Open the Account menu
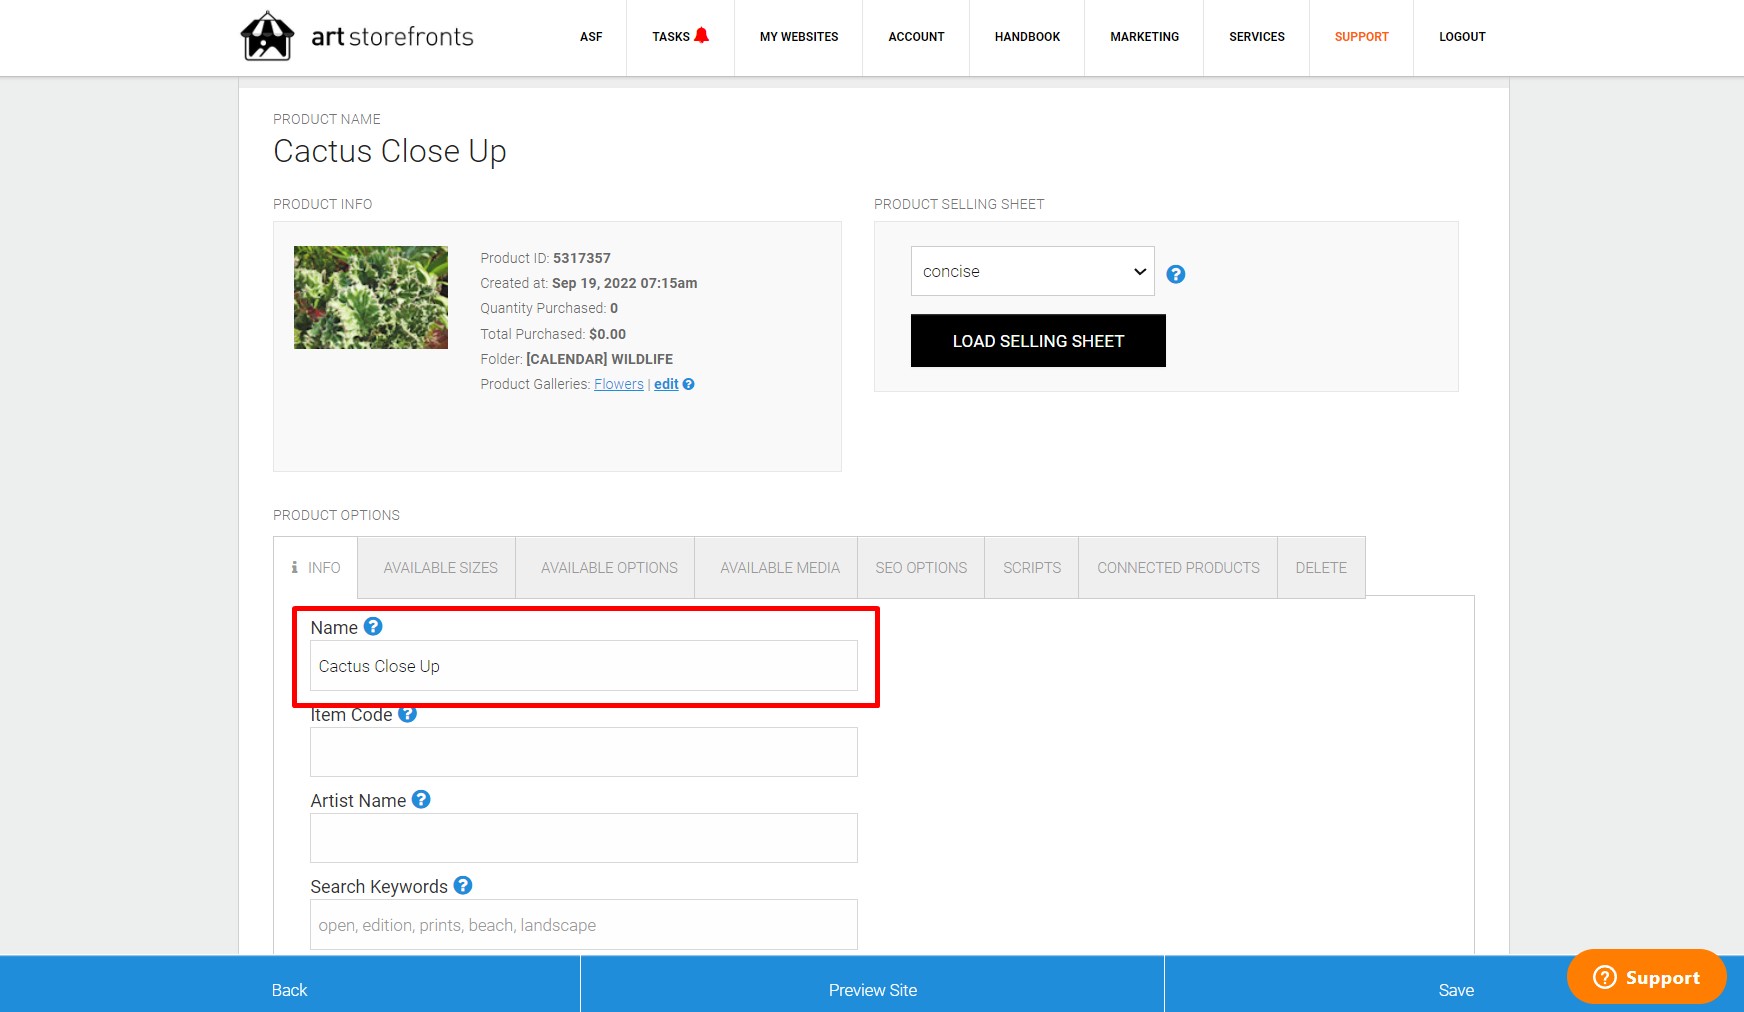1744x1012 pixels. 916,37
